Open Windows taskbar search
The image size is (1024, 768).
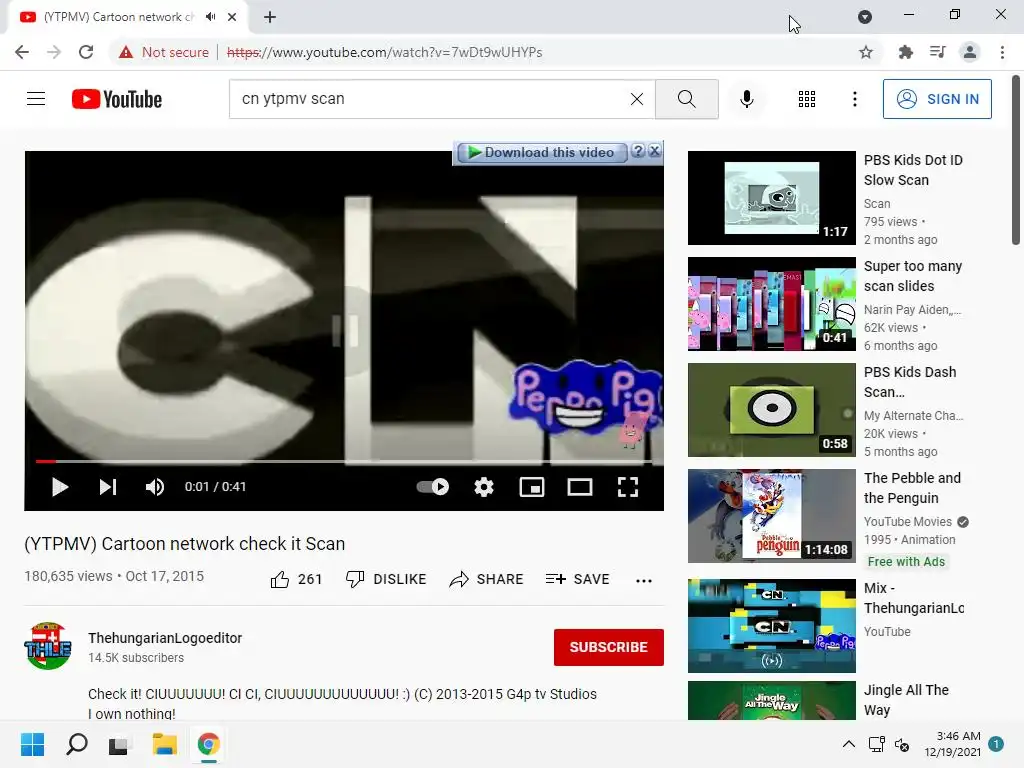pyautogui.click(x=77, y=744)
